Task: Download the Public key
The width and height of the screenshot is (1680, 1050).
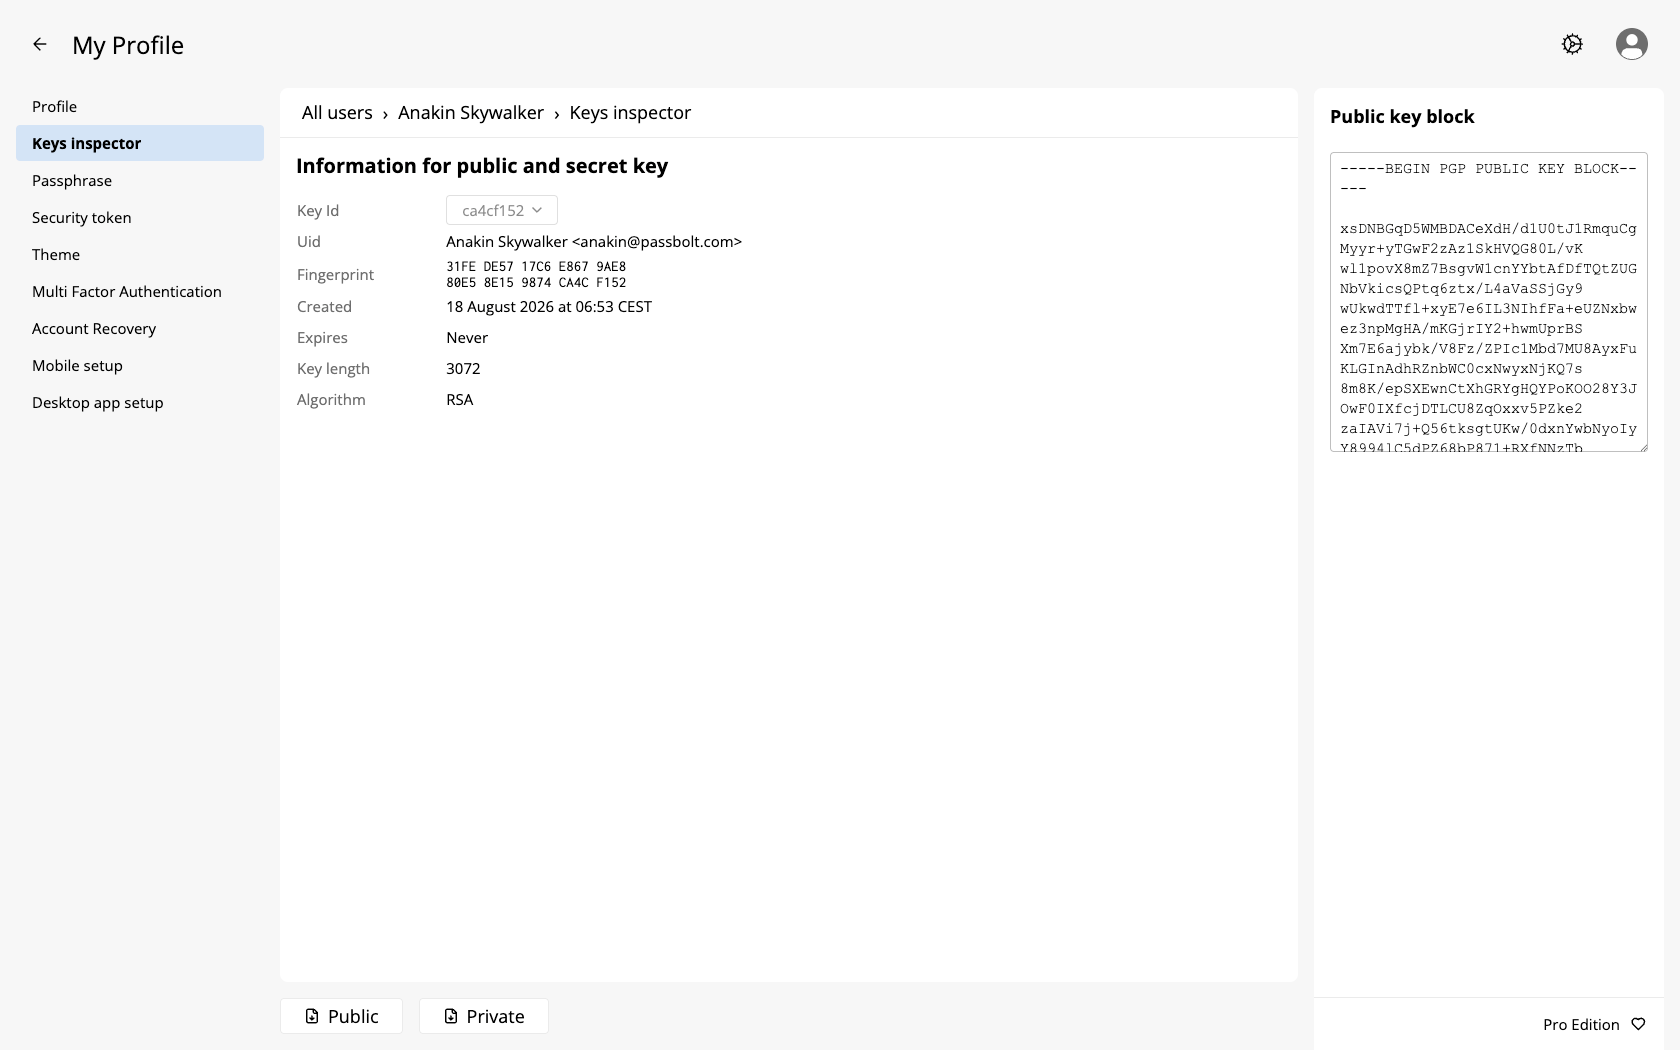Action: [x=341, y=1016]
